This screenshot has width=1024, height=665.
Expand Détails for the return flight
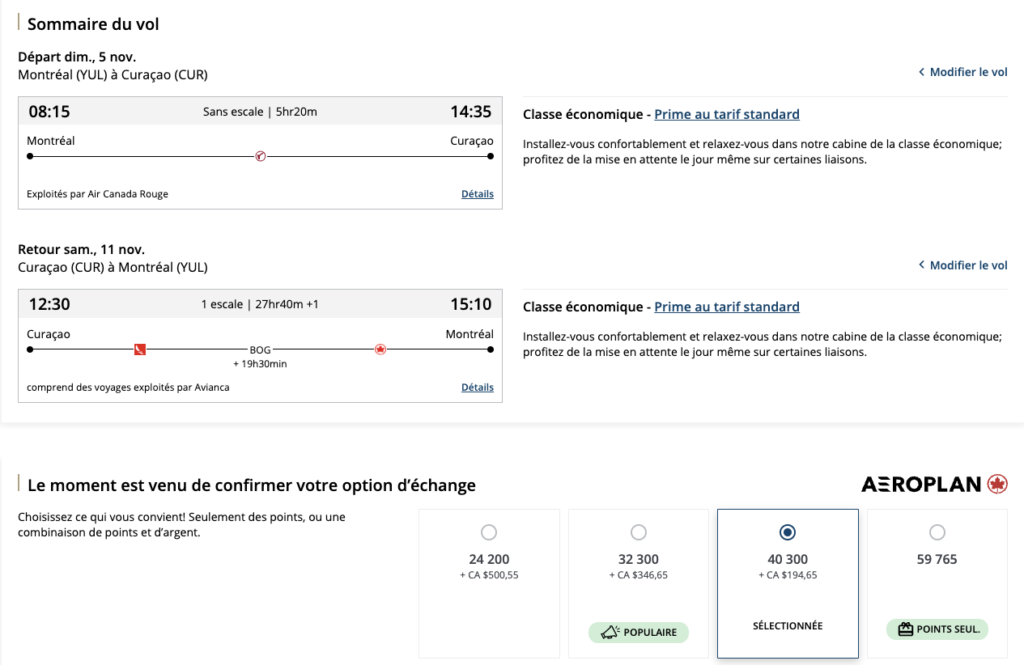click(477, 387)
